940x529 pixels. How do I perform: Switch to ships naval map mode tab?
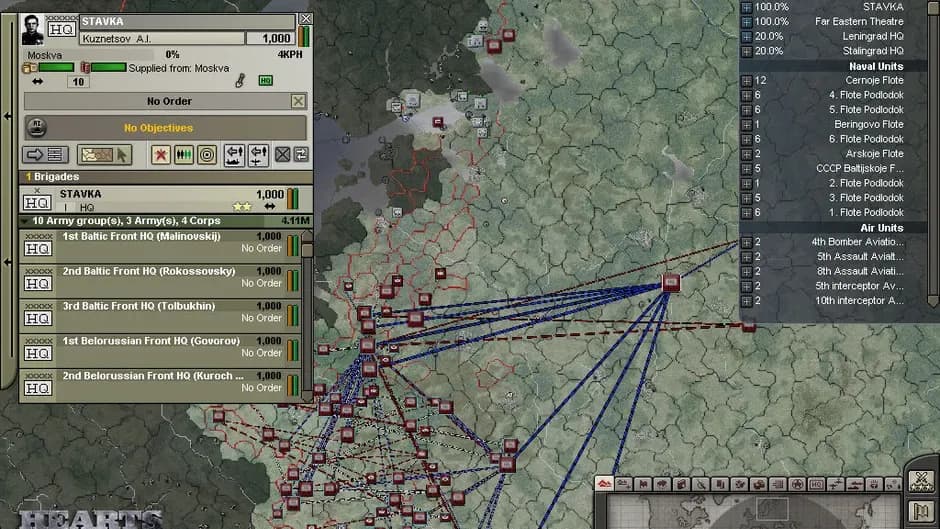[x=854, y=484]
